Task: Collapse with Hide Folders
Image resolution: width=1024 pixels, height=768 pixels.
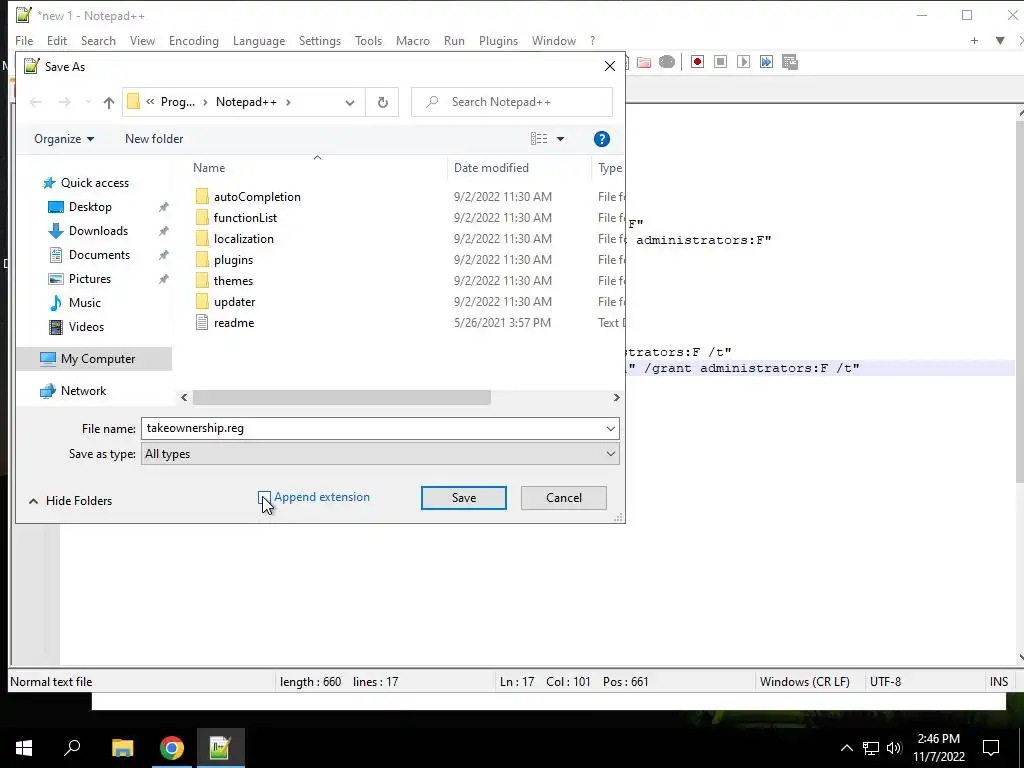Action: pyautogui.click(x=71, y=501)
